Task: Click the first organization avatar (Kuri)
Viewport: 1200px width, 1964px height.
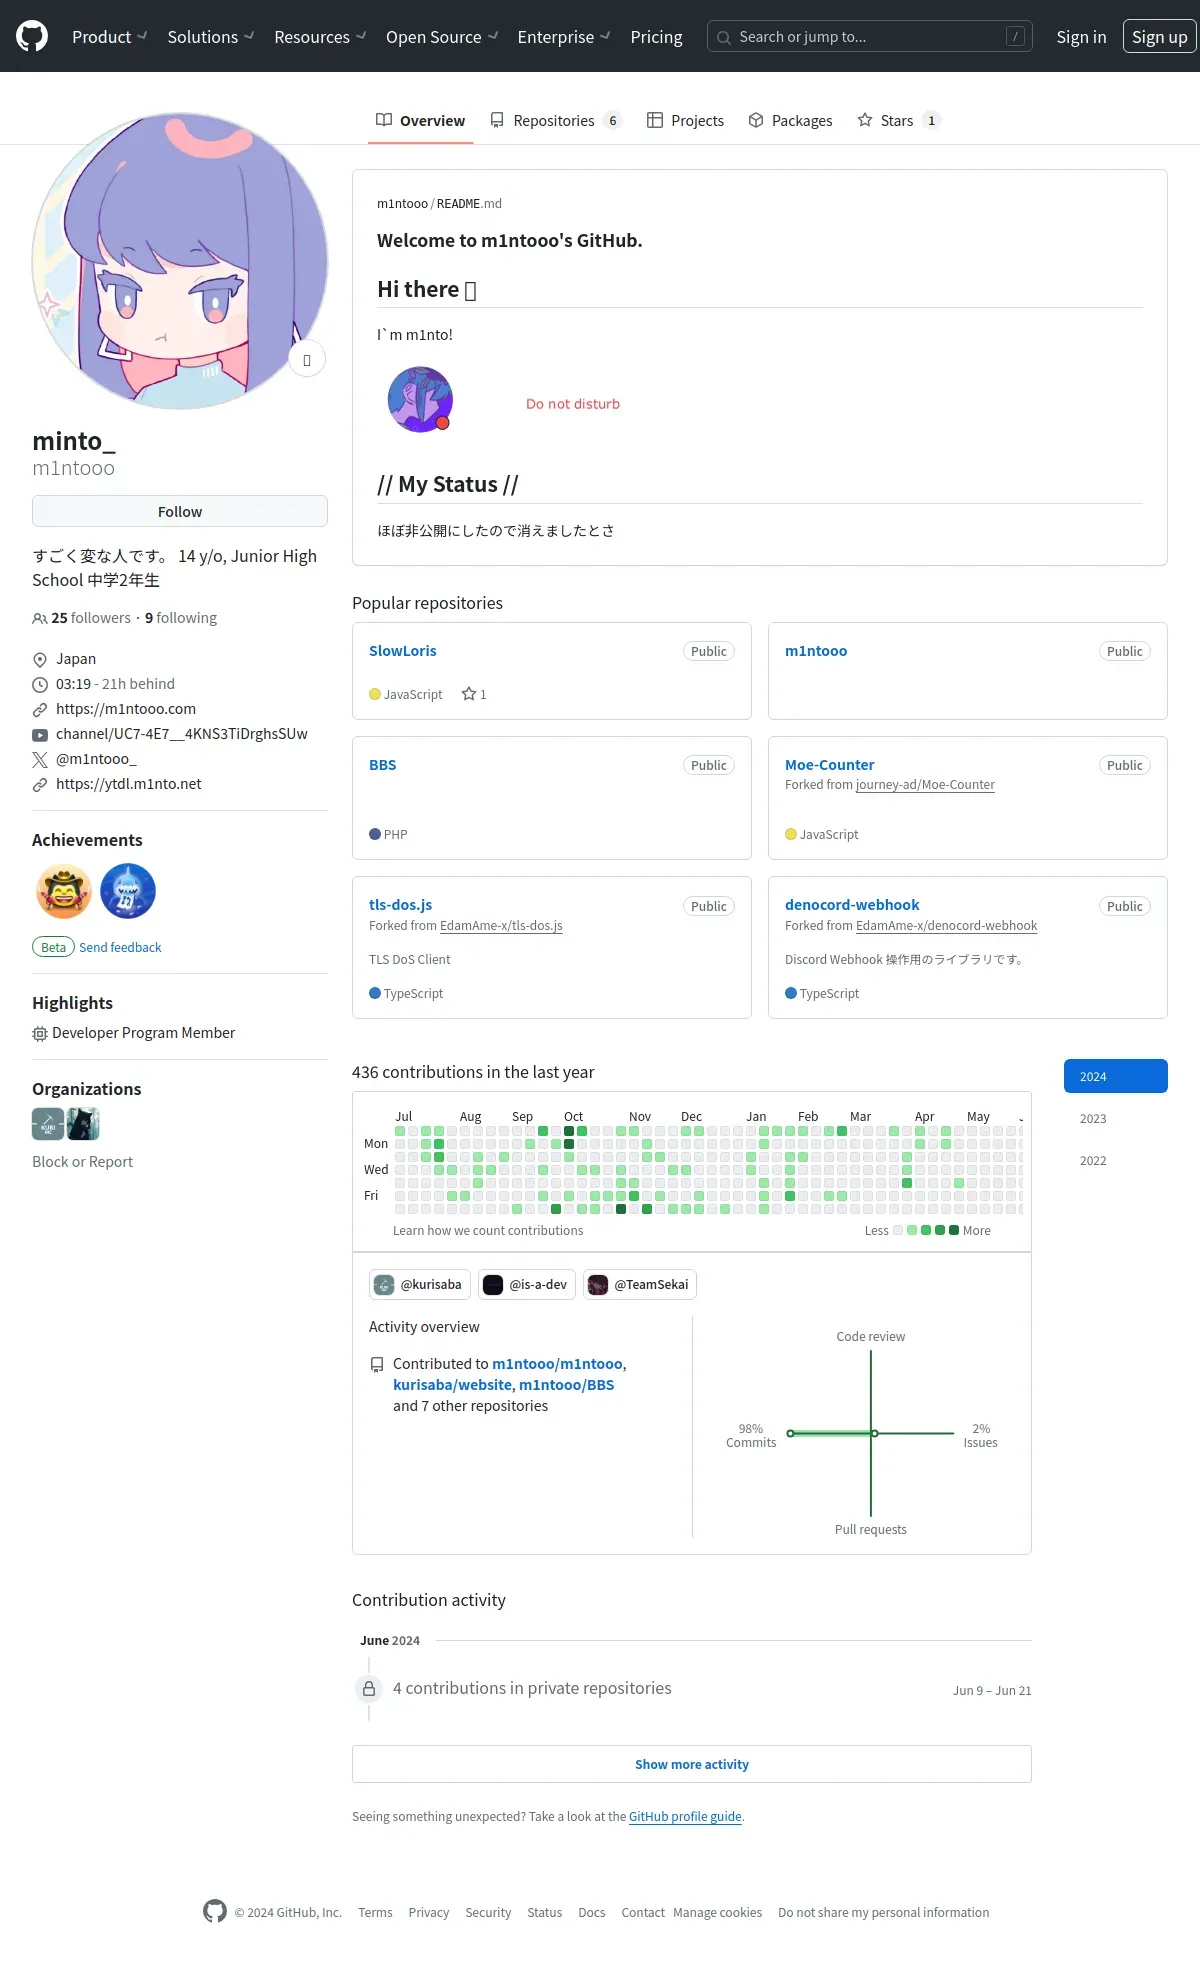Action: (48, 1124)
